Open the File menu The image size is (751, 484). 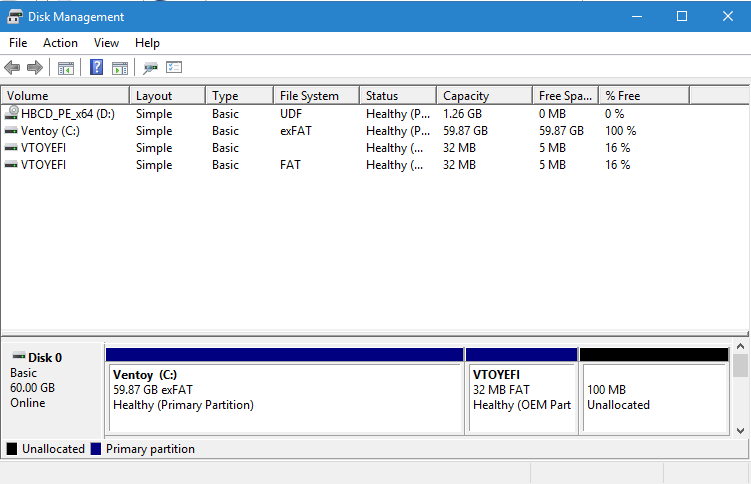(18, 43)
